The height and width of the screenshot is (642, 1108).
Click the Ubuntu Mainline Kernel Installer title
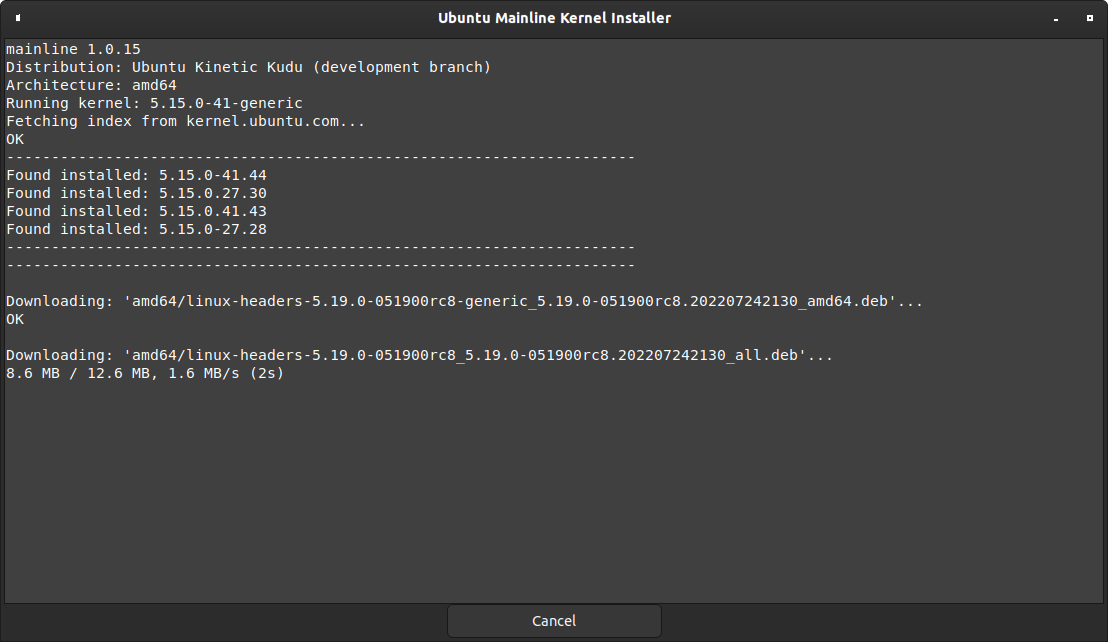[554, 18]
